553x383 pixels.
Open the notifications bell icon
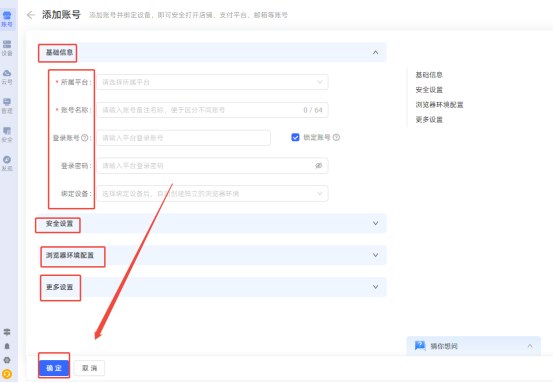click(x=7, y=346)
